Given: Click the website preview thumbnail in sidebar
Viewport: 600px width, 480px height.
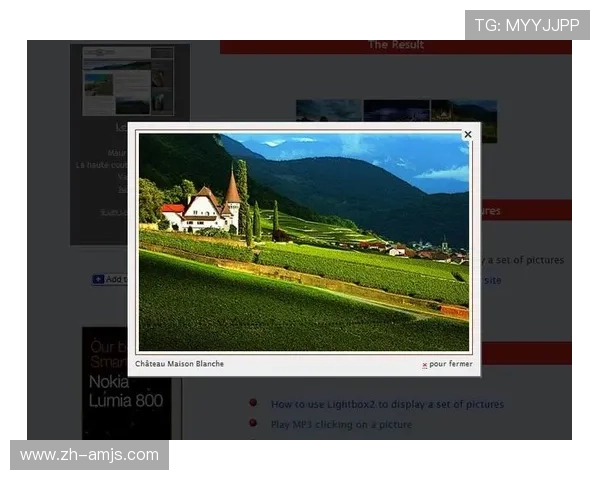Looking at the screenshot, I should pyautogui.click(x=129, y=80).
